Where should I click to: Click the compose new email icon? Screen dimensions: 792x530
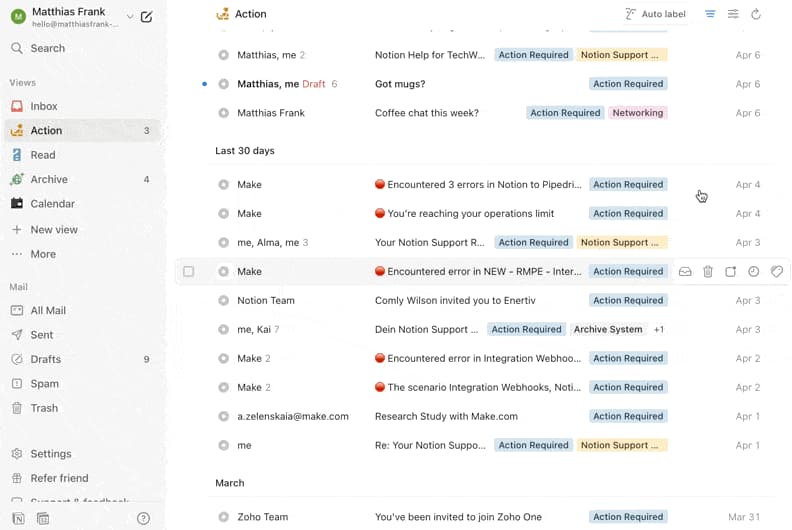146,17
